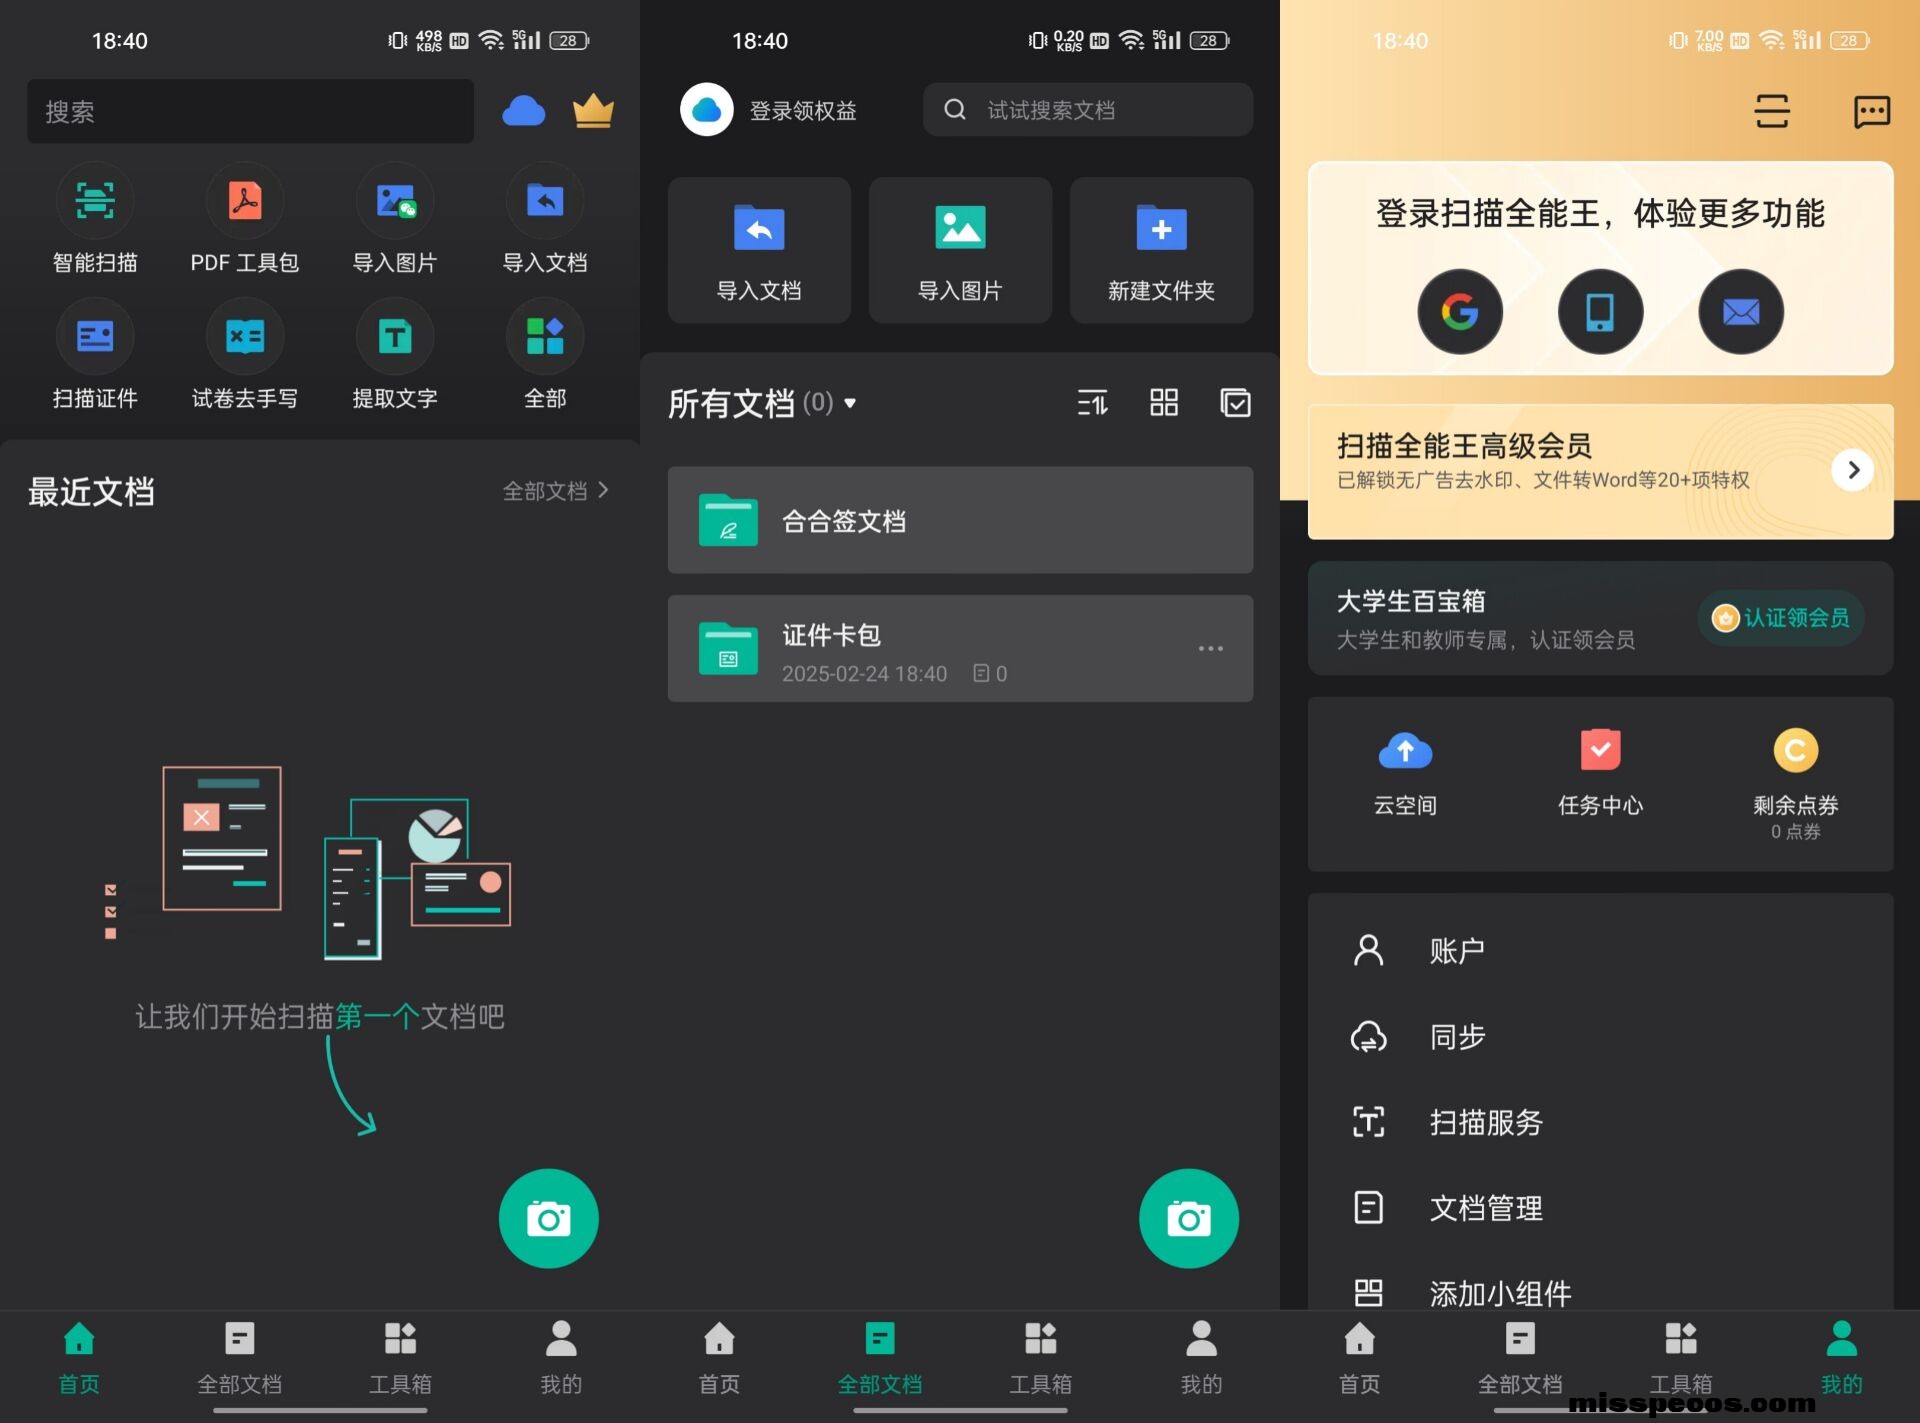Image resolution: width=1920 pixels, height=1423 pixels.
Task: Open the scan code icon on profile screen
Action: coord(1772,111)
